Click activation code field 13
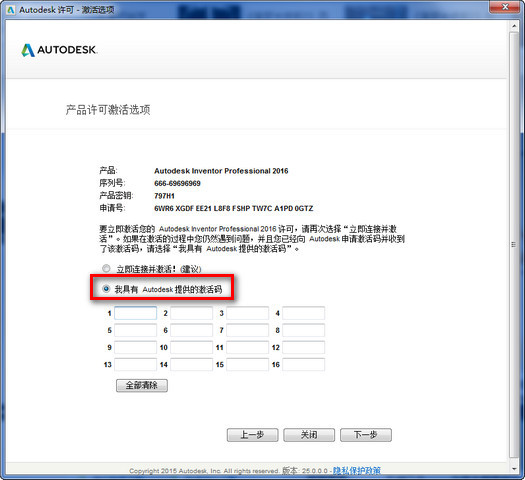 pos(135,365)
